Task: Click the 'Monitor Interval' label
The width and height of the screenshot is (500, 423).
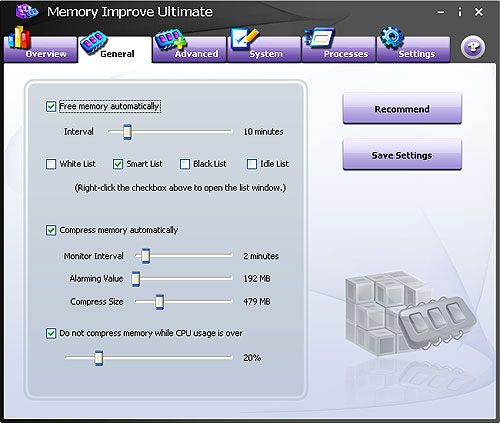Action: click(x=94, y=256)
